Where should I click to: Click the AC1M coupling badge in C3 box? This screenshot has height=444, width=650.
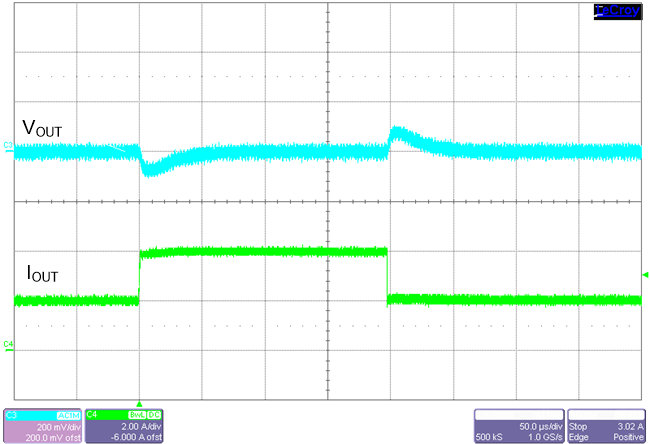coord(67,413)
